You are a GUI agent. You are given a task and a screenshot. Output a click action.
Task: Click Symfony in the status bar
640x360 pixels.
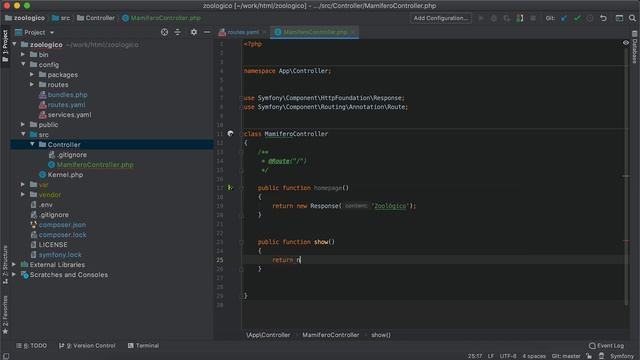pos(622,356)
